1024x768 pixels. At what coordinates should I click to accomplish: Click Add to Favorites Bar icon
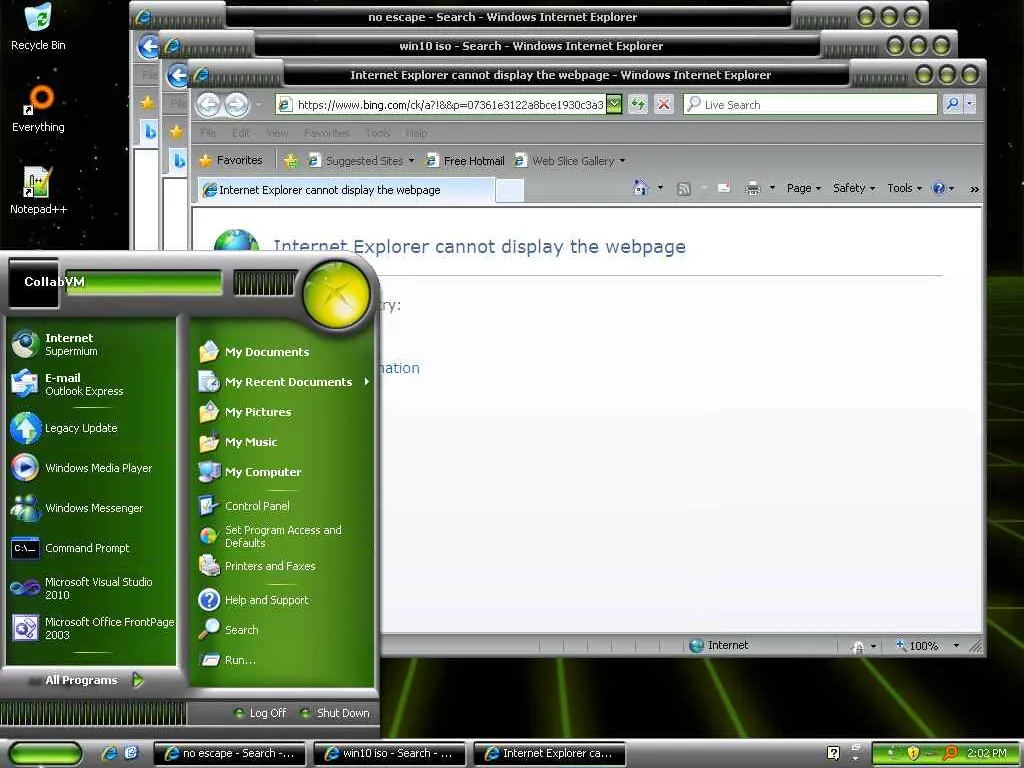point(291,161)
